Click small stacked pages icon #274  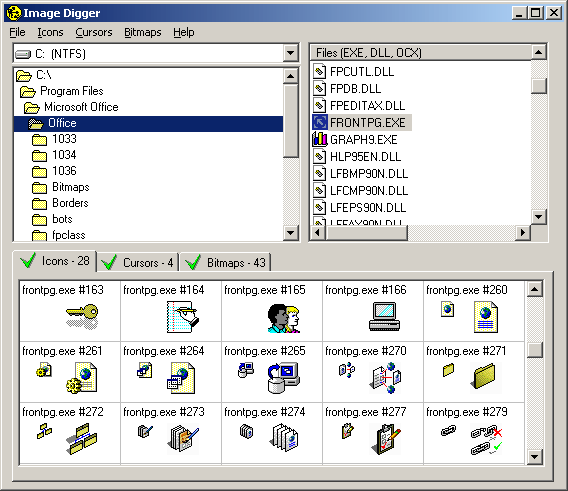pos(246,431)
